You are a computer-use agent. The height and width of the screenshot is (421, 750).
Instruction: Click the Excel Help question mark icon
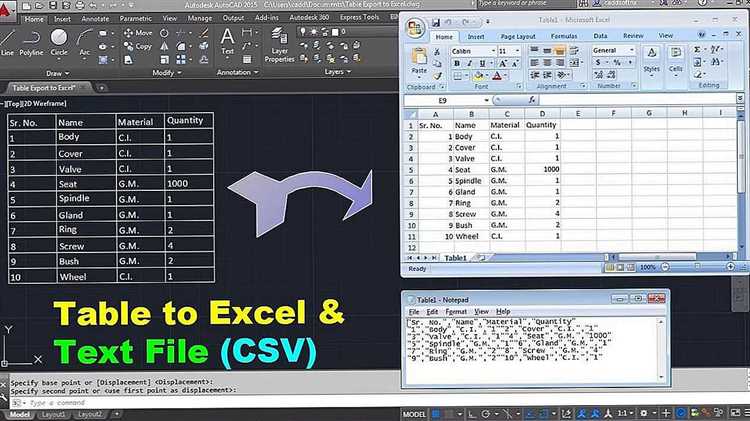click(x=702, y=35)
